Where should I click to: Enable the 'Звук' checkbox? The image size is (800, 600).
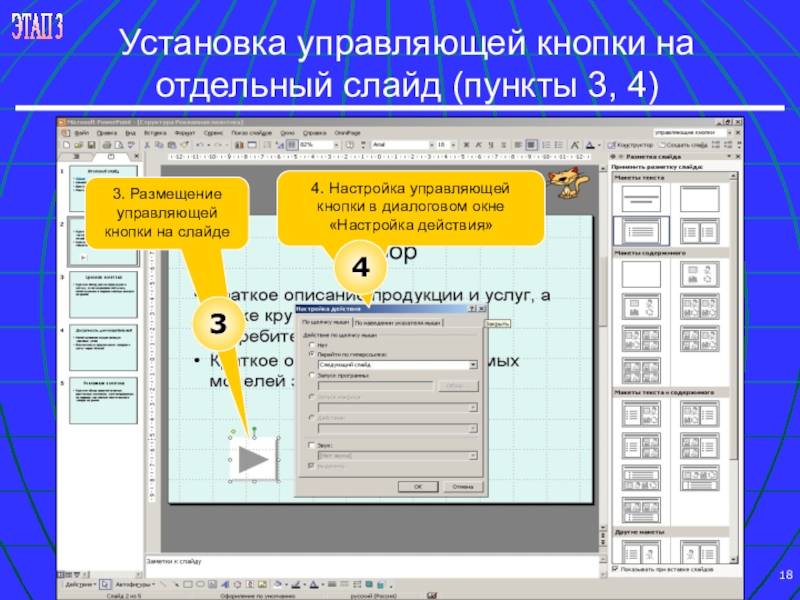click(312, 444)
